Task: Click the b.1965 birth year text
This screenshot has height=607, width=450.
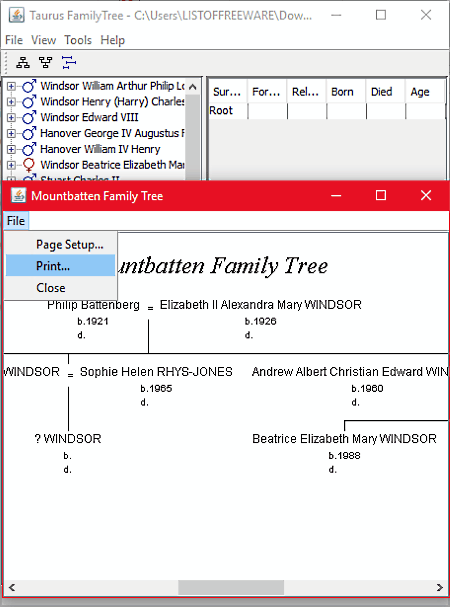Action: pyautogui.click(x=156, y=388)
